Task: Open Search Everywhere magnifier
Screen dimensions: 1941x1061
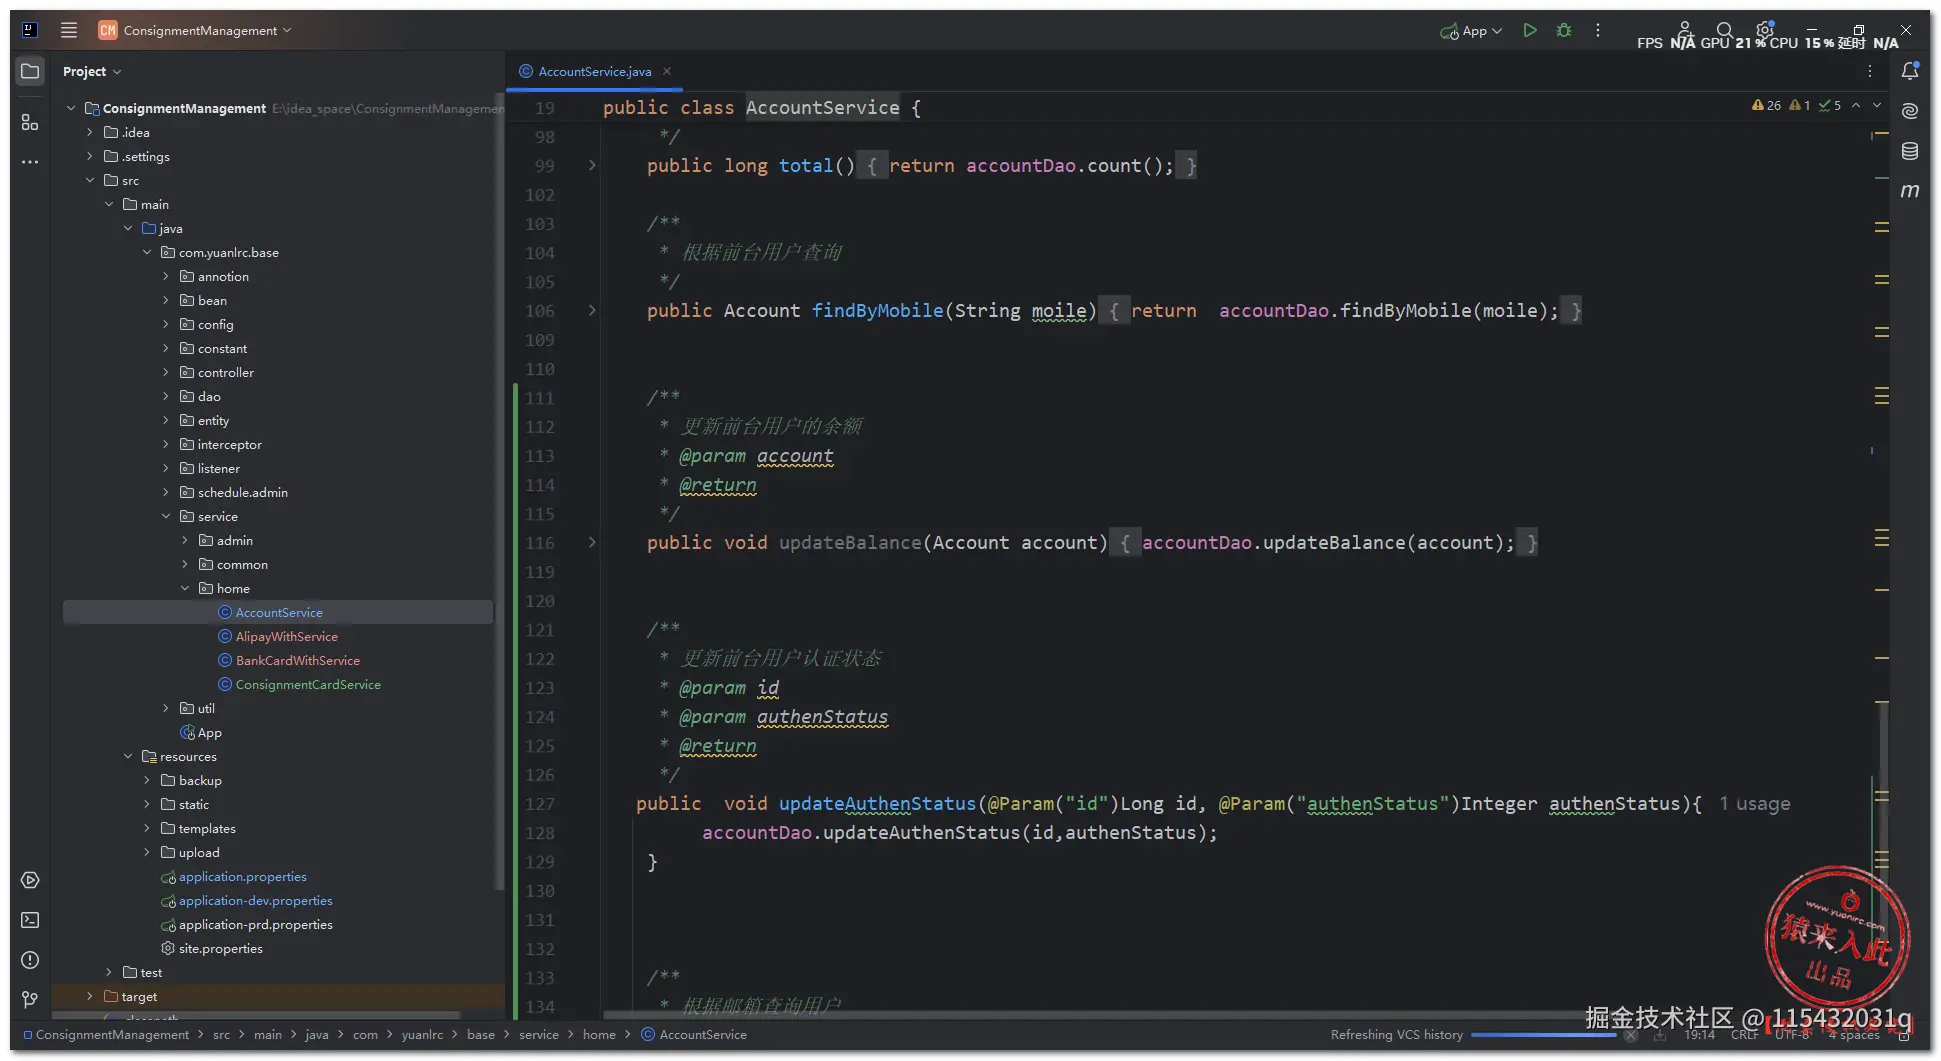Action: 1725,30
